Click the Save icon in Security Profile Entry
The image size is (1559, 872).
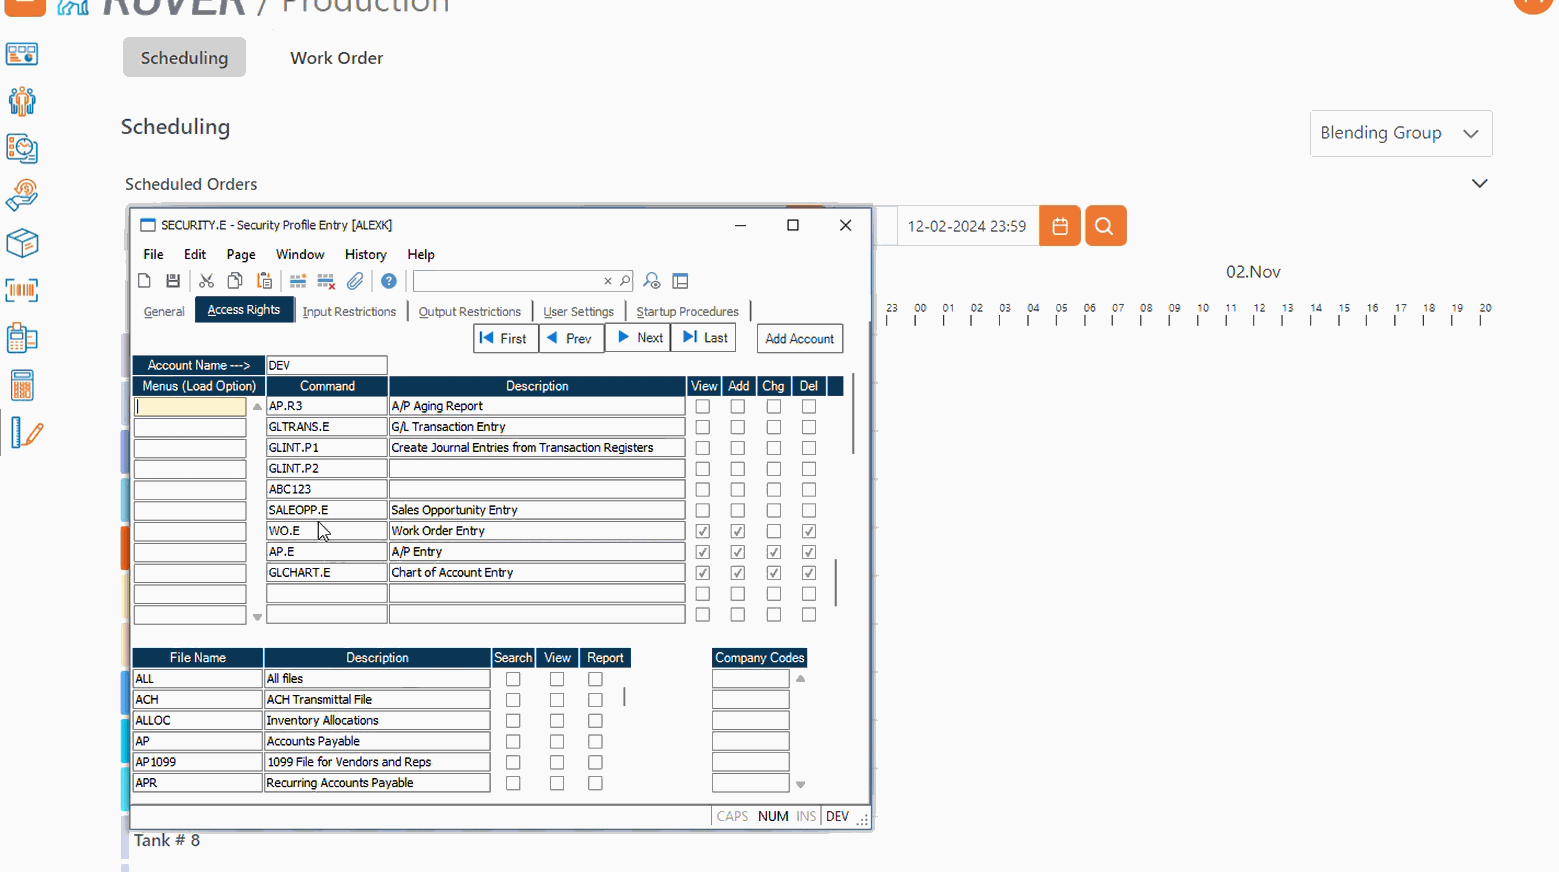click(173, 281)
